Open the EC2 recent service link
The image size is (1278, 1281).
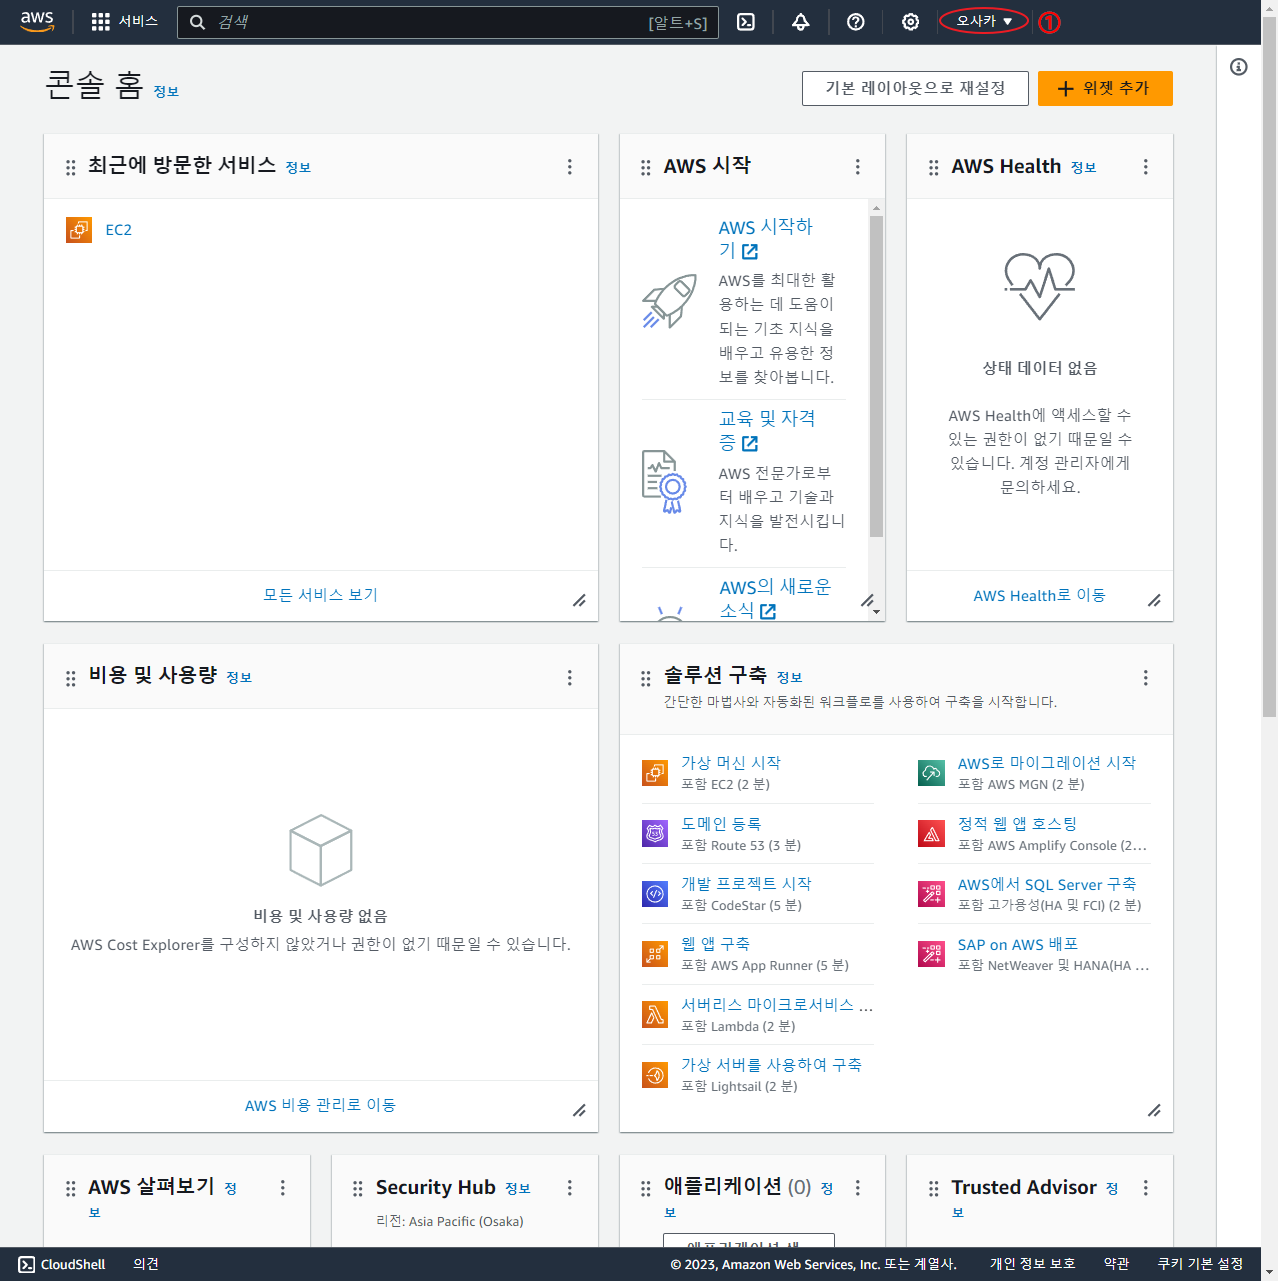point(118,230)
